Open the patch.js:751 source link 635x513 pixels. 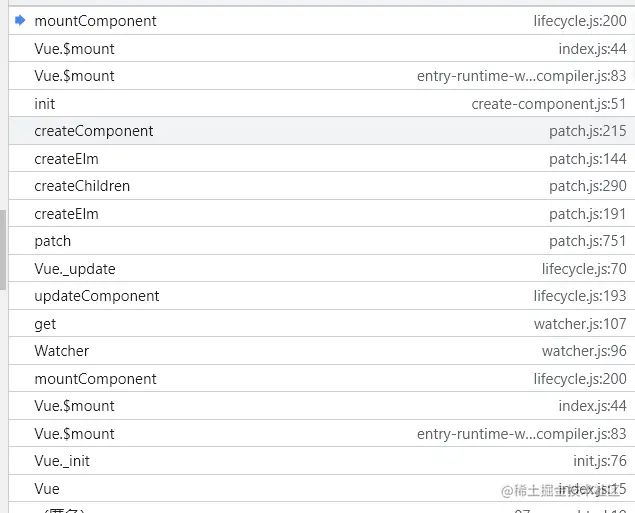(x=588, y=241)
